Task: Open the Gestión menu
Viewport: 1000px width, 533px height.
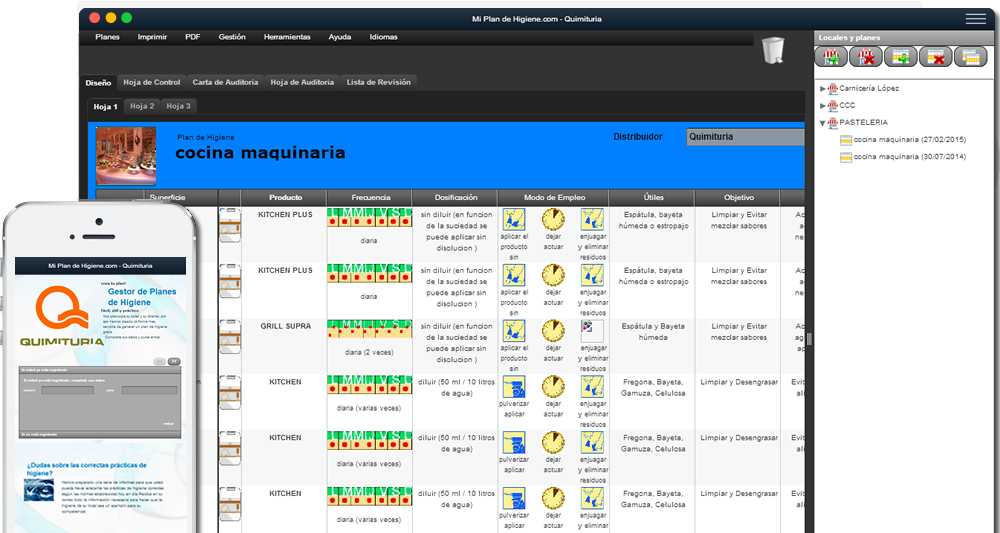Action: [232, 37]
